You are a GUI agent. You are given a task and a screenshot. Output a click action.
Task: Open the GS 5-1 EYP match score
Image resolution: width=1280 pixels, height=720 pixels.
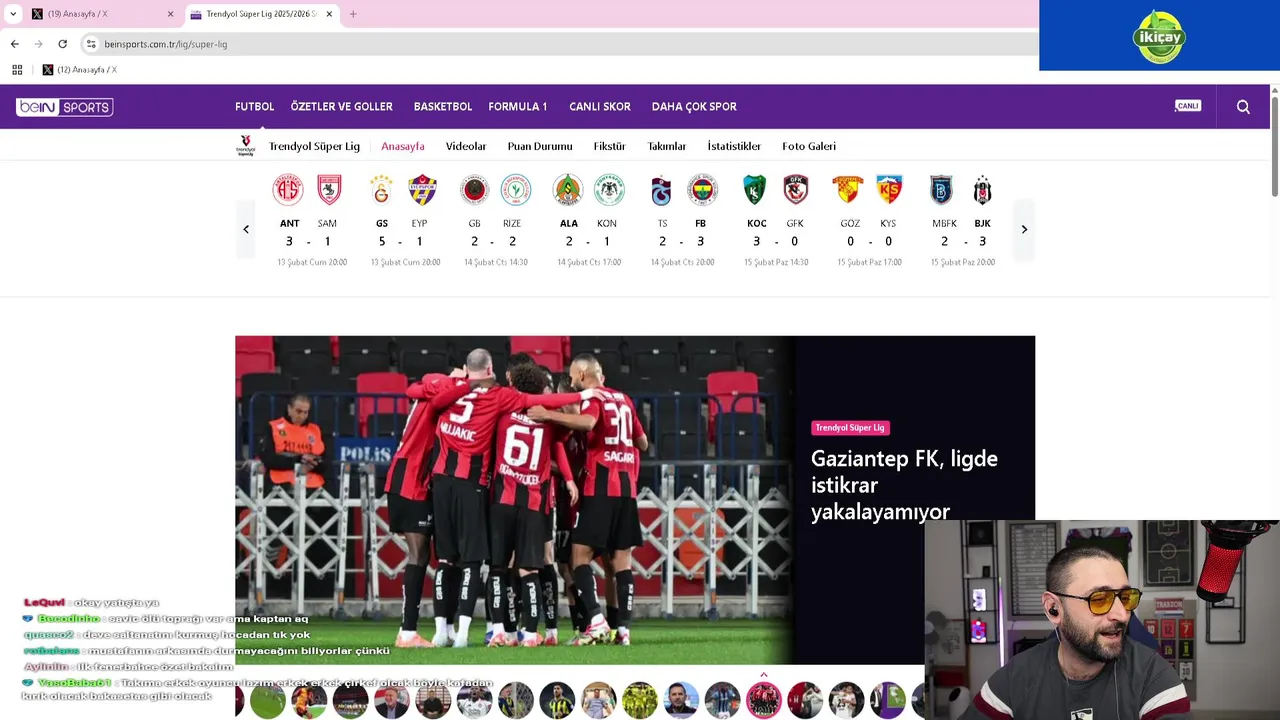(401, 241)
